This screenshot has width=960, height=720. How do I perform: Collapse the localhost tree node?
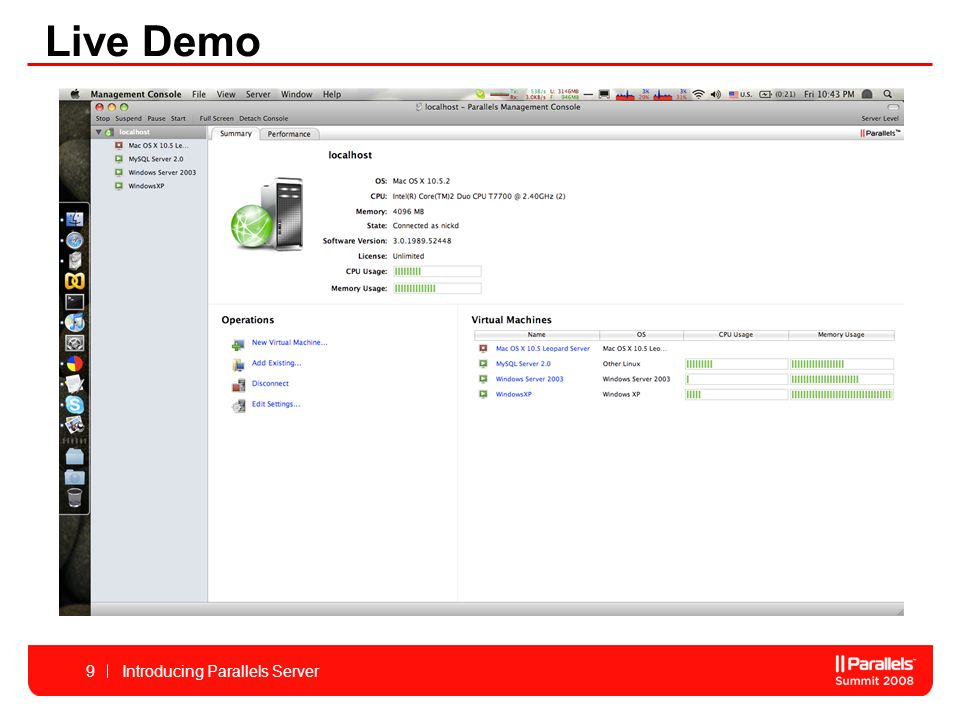(98, 132)
